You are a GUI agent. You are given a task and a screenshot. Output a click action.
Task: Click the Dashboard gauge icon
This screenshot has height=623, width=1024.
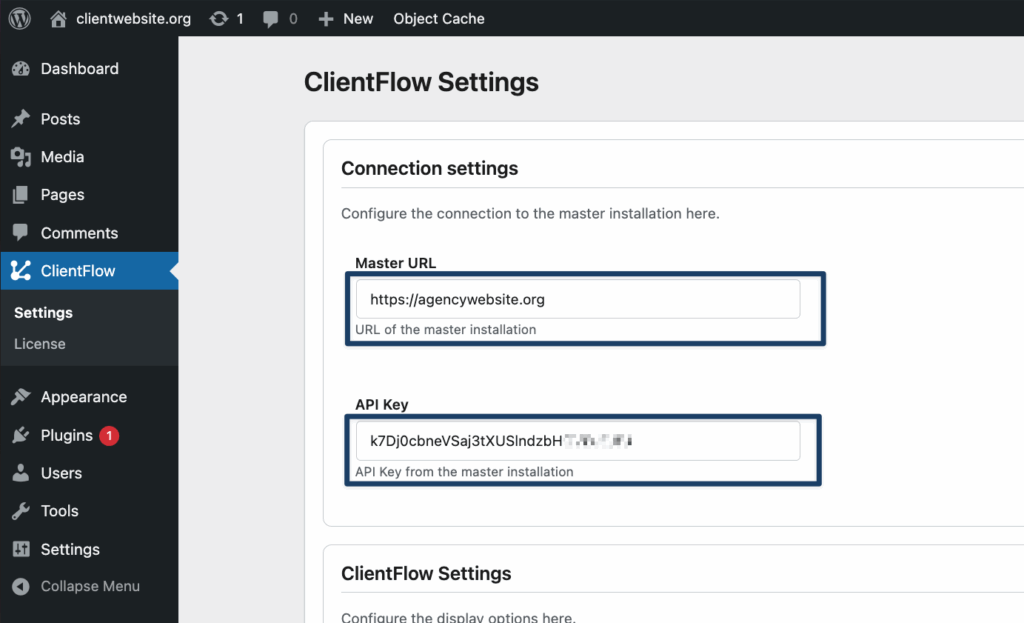[21, 69]
